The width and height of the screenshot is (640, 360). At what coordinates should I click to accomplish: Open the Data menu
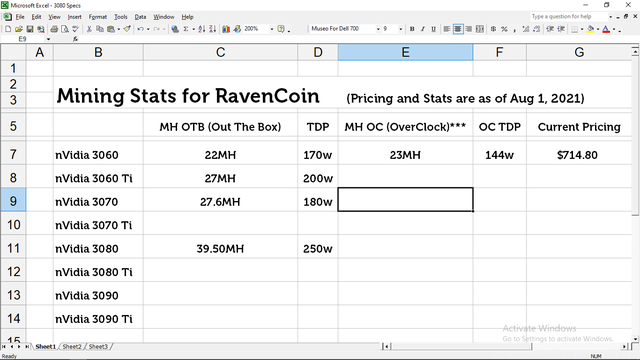[140, 17]
